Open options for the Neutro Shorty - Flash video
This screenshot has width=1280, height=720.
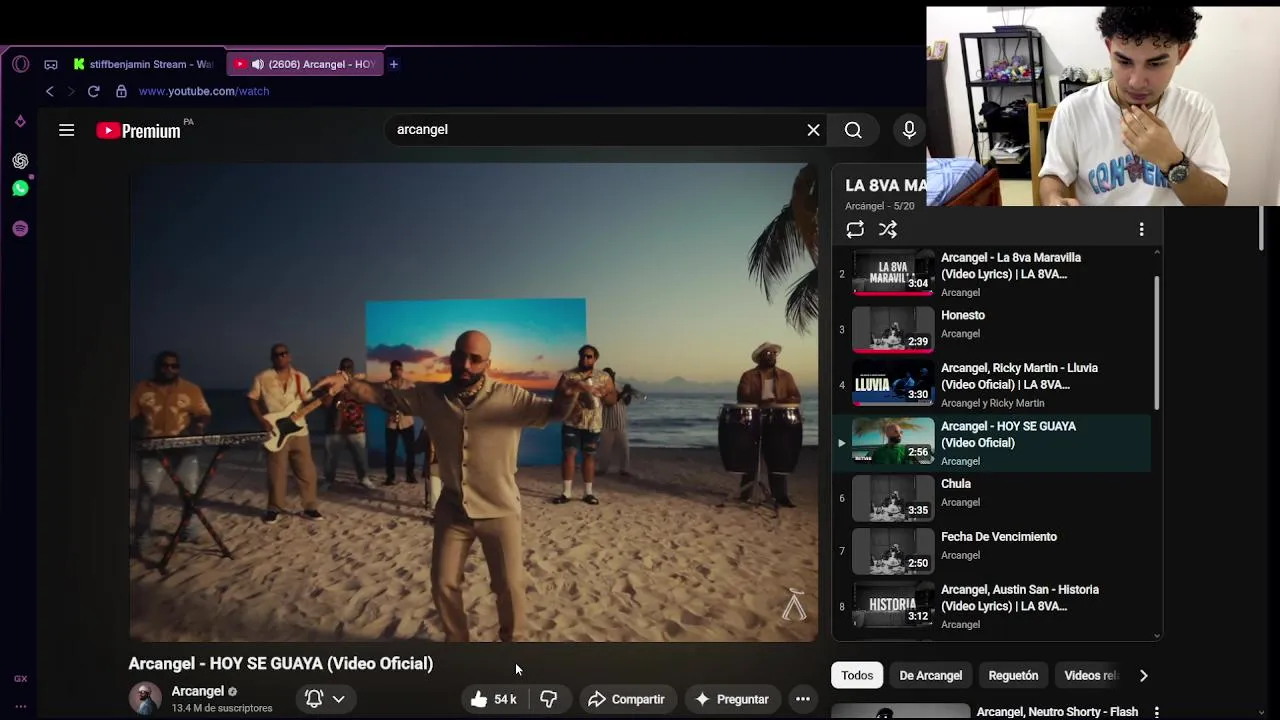coord(1156,712)
